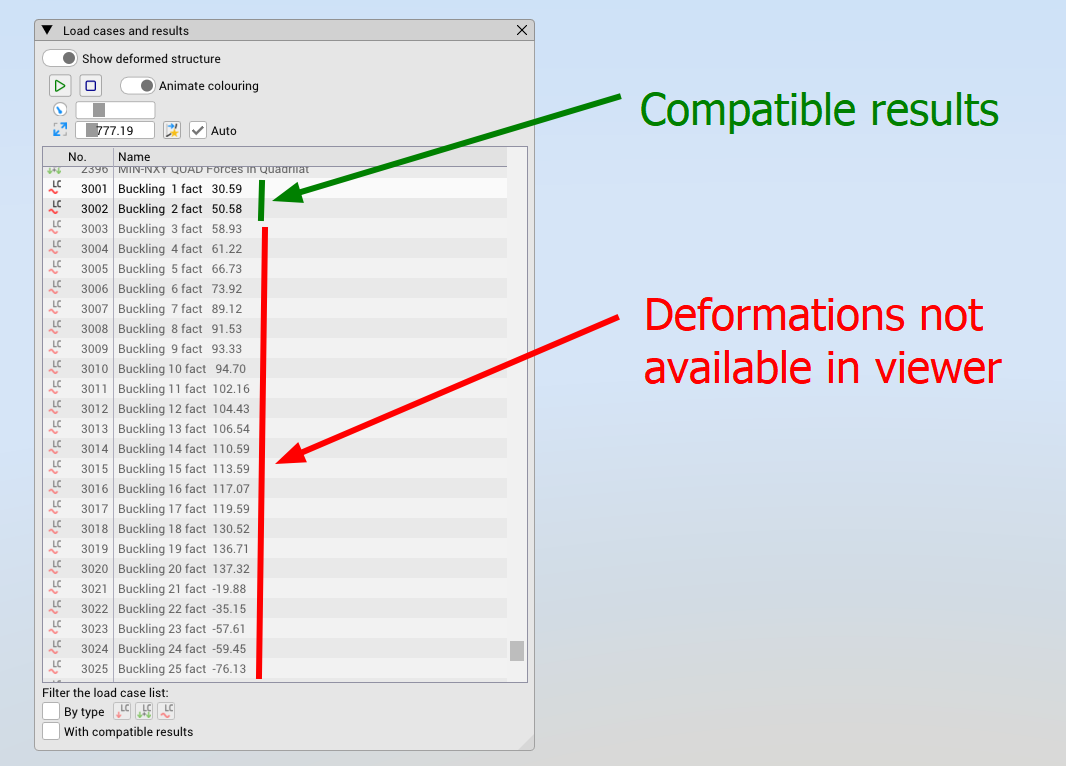Click the single-arrow load case filter icon

(x=122, y=712)
